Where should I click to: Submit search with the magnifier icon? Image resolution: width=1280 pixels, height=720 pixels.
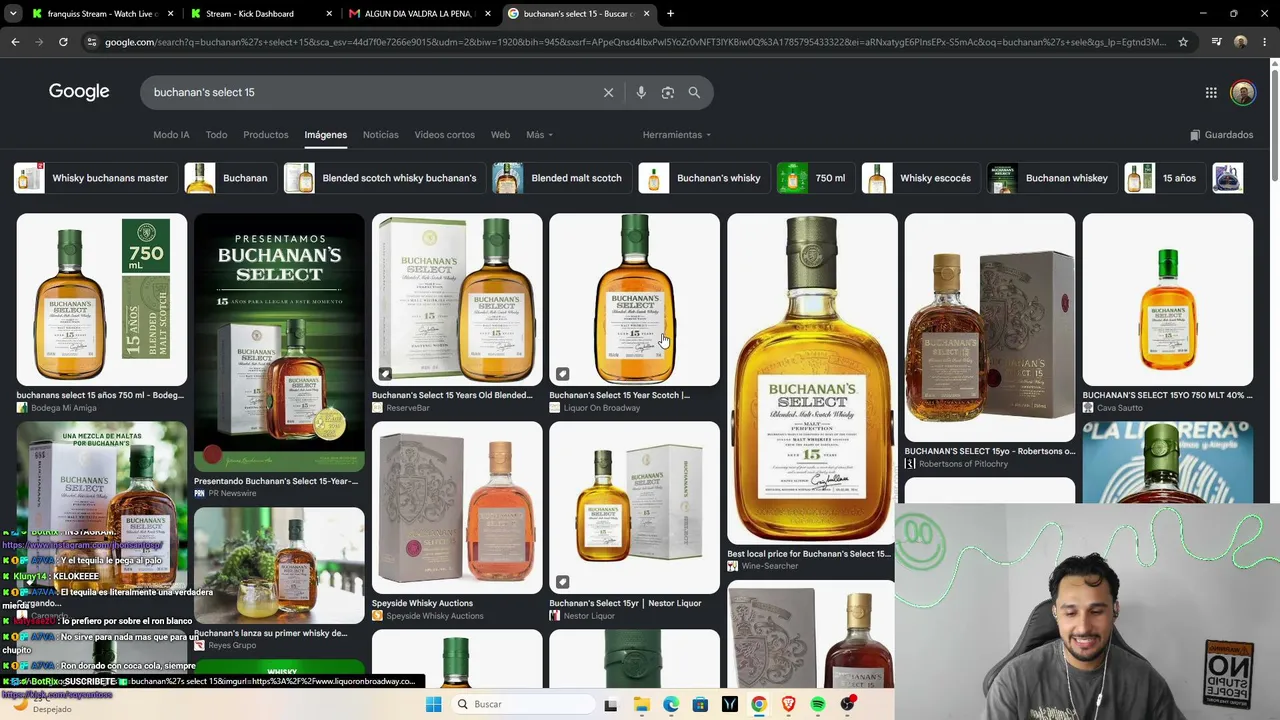coord(694,92)
